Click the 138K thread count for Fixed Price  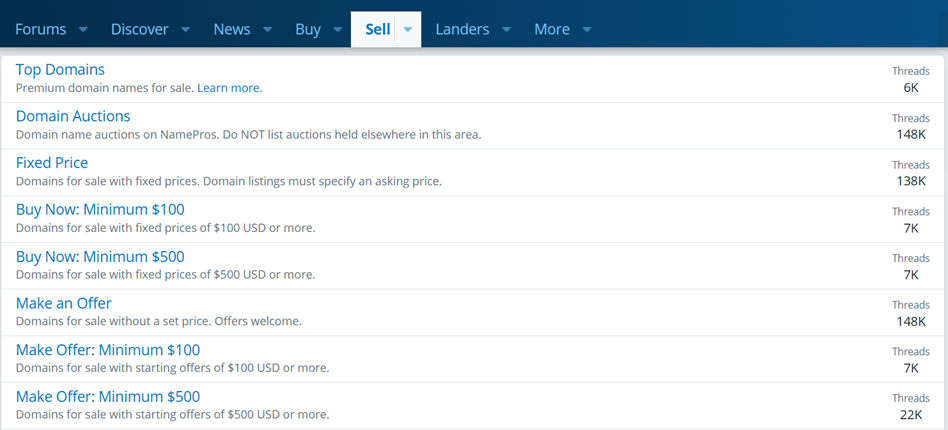coord(911,181)
